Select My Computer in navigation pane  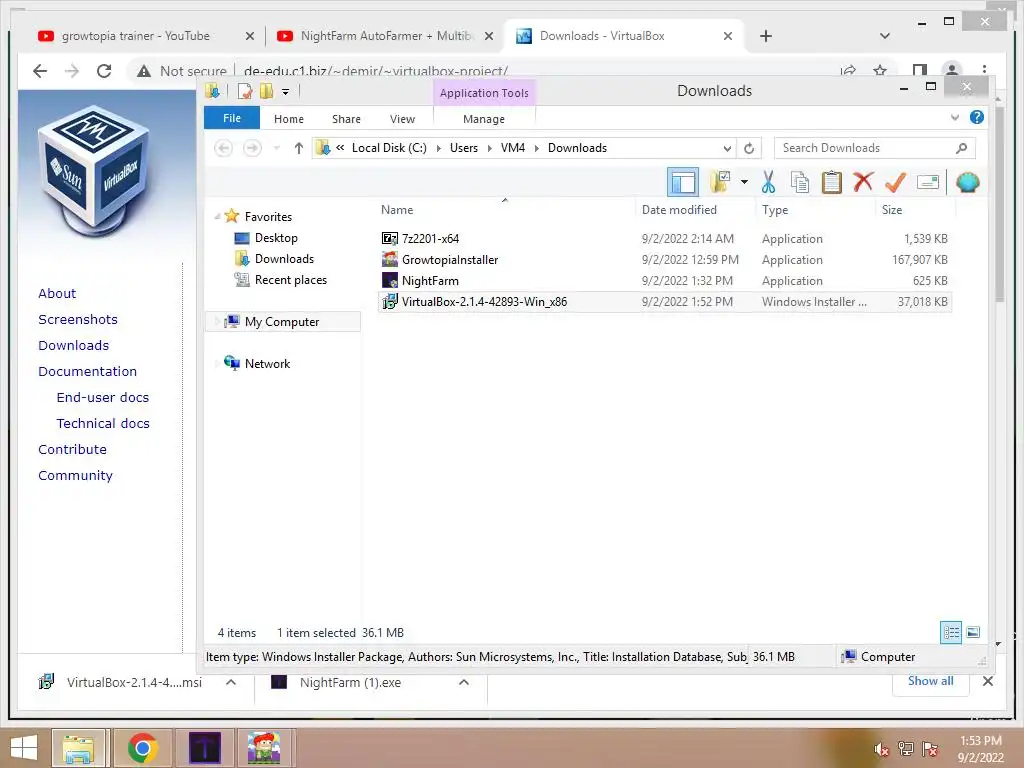point(281,321)
